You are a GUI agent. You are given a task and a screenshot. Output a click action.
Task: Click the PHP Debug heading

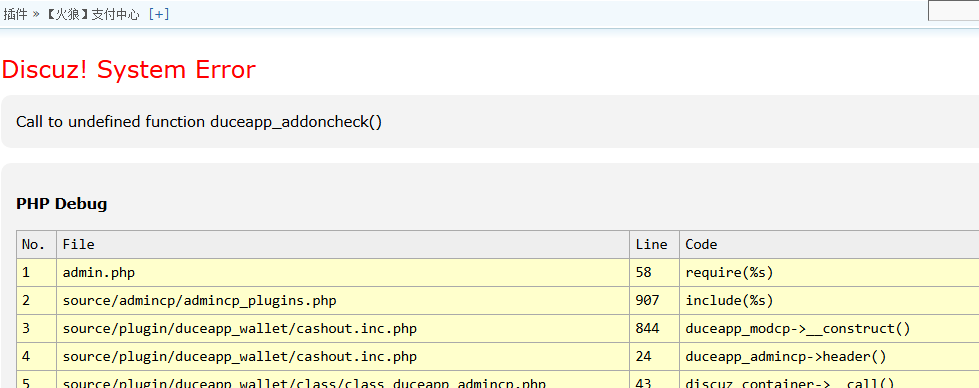[62, 204]
